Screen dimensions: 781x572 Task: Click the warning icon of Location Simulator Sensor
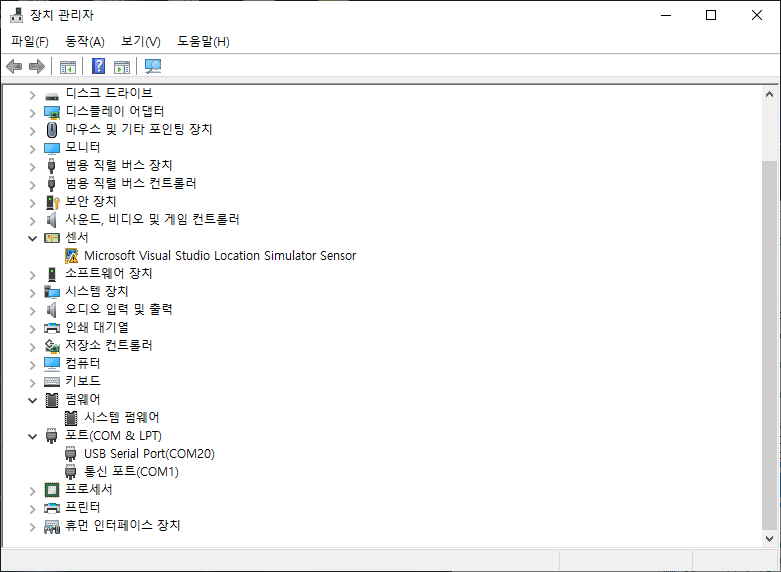coord(71,256)
